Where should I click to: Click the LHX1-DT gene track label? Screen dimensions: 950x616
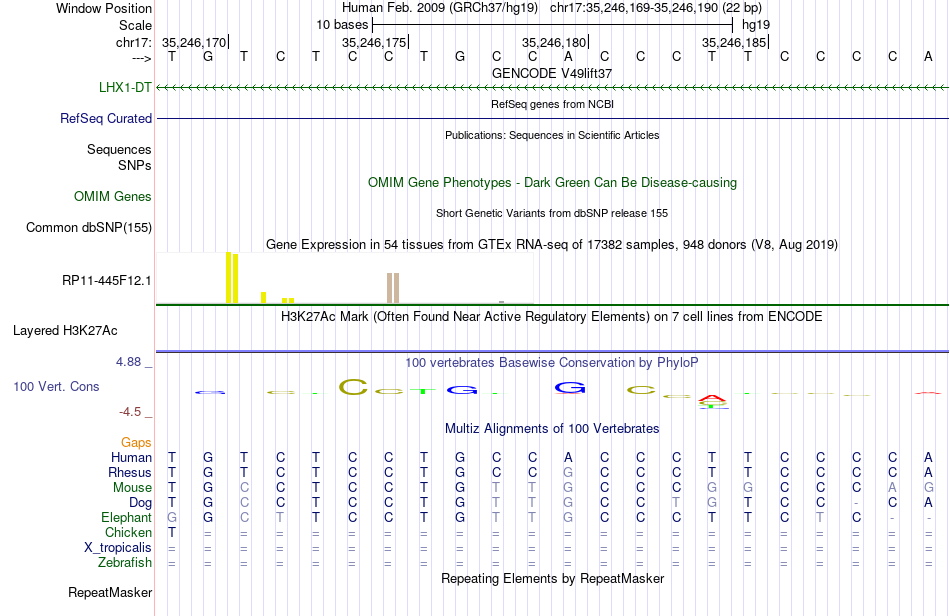tap(125, 87)
